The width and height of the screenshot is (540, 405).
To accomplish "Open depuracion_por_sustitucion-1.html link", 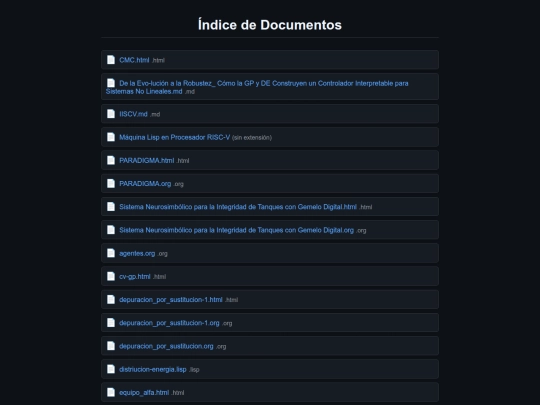I will point(171,300).
